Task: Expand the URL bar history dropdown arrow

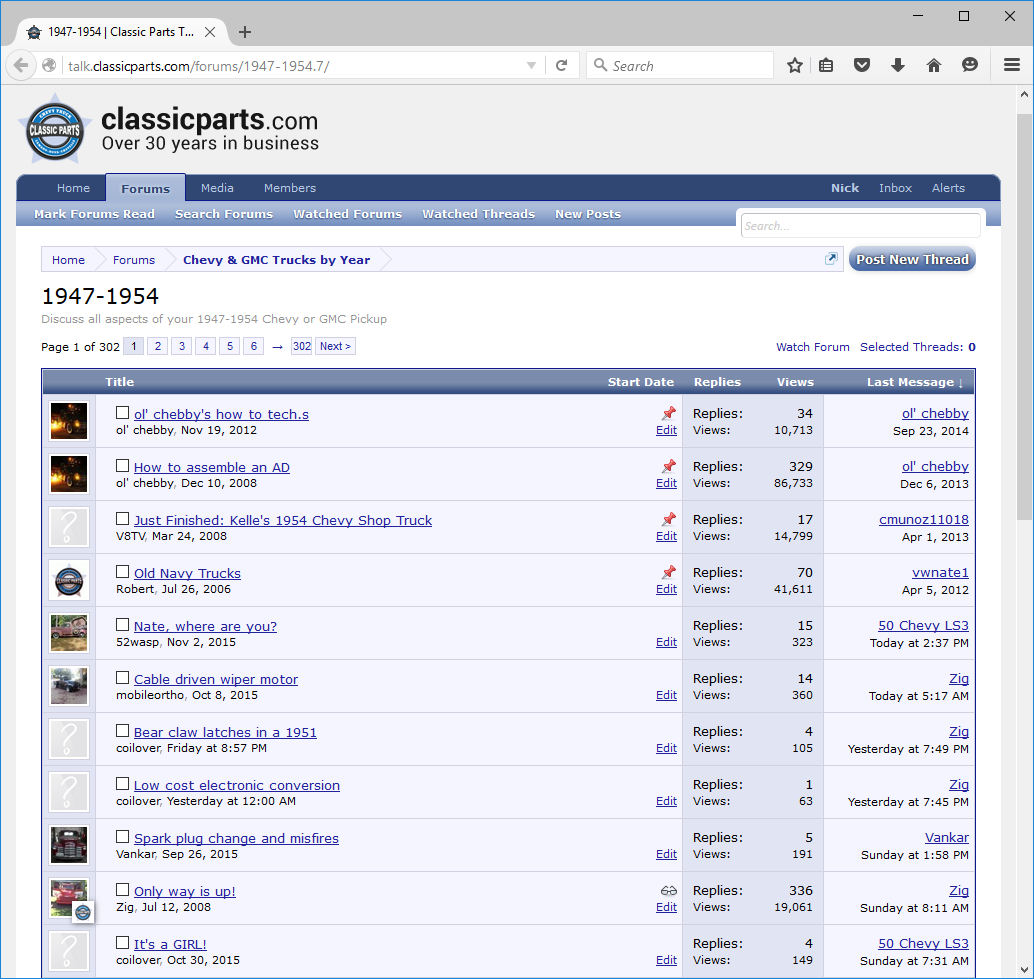Action: (531, 66)
